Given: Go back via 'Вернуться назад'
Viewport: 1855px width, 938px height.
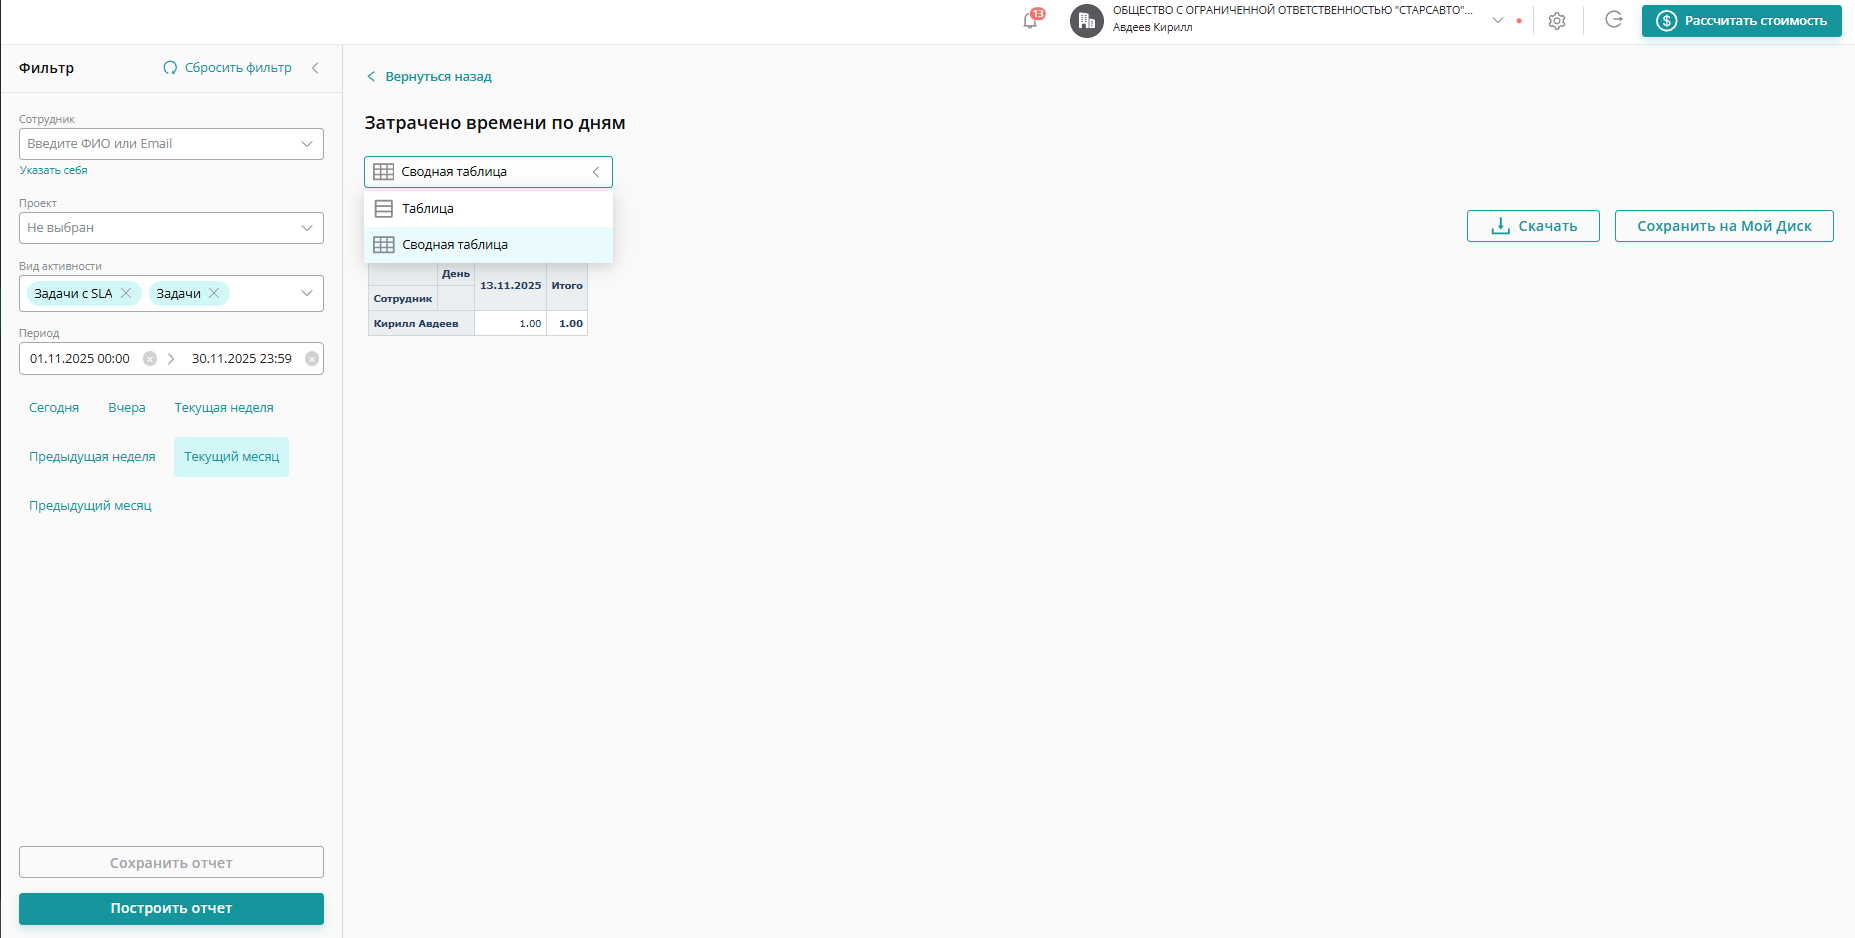Looking at the screenshot, I should [x=429, y=77].
